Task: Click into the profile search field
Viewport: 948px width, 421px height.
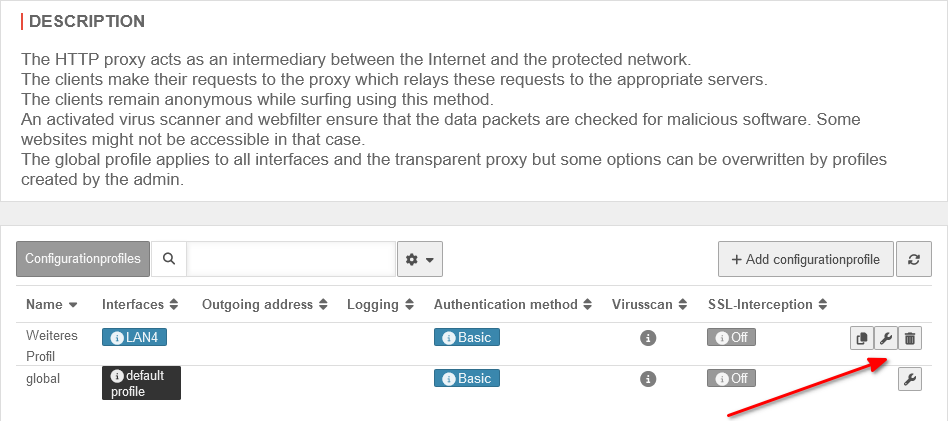Action: (x=291, y=259)
